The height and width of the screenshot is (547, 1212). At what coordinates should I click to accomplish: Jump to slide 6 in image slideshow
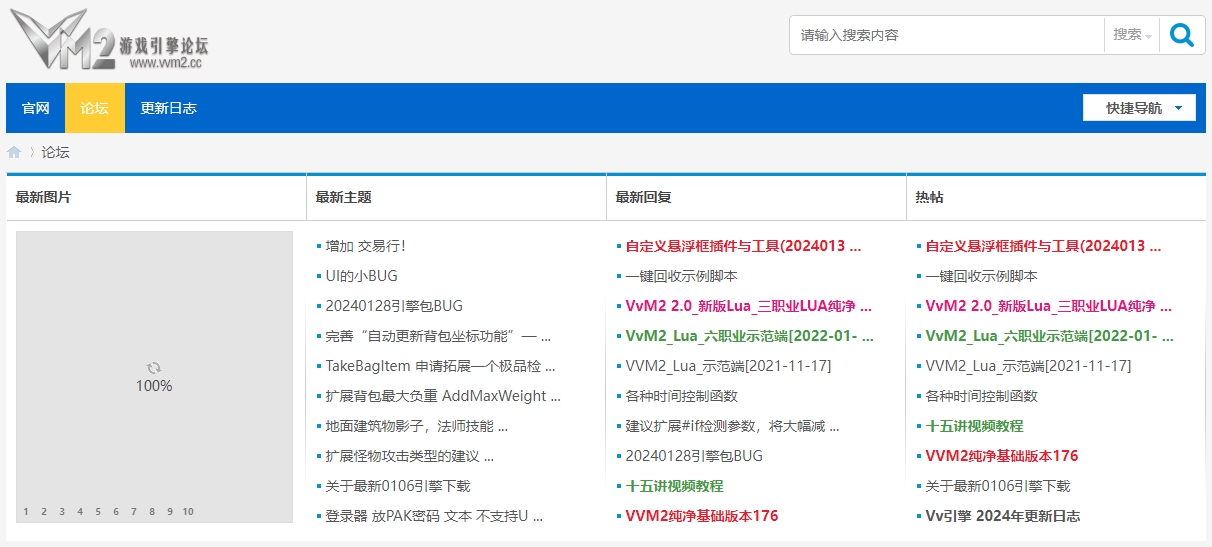click(x=116, y=512)
